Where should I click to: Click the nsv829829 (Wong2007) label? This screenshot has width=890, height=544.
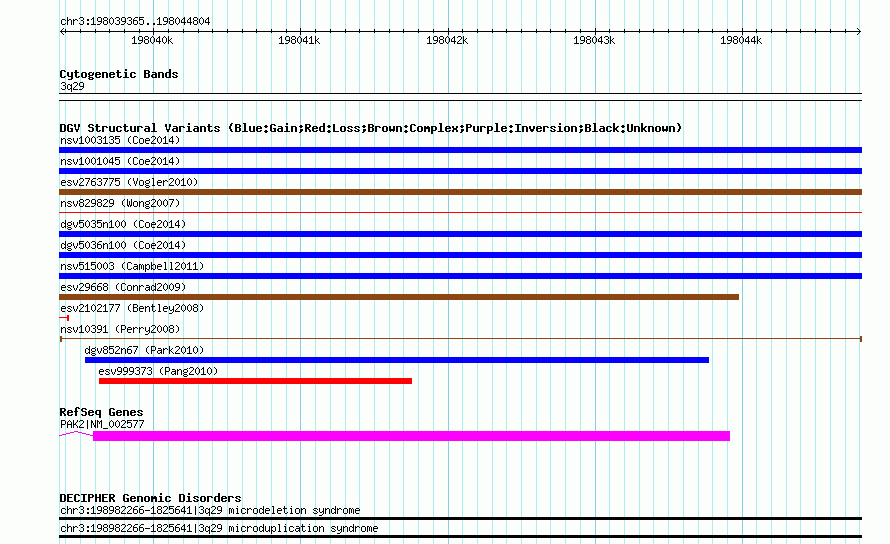tap(120, 203)
